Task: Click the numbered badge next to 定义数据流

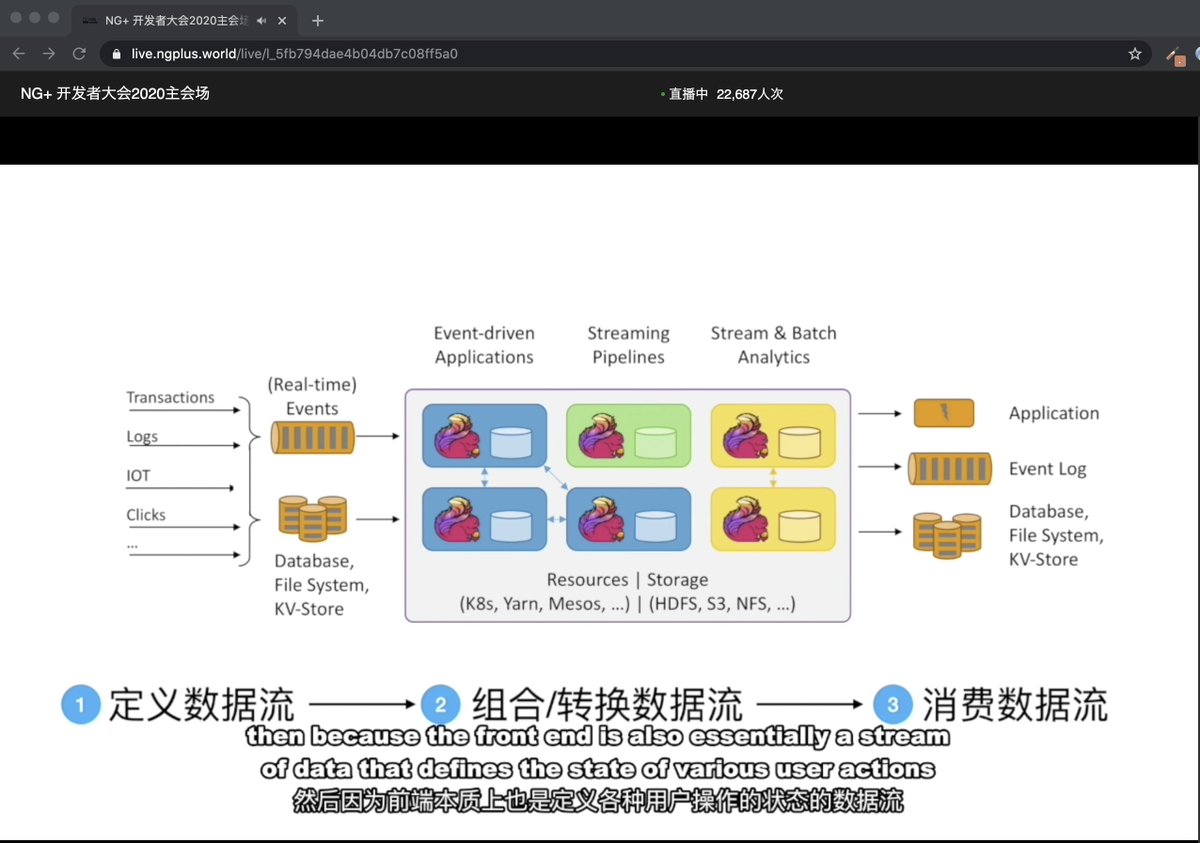Action: point(80,704)
